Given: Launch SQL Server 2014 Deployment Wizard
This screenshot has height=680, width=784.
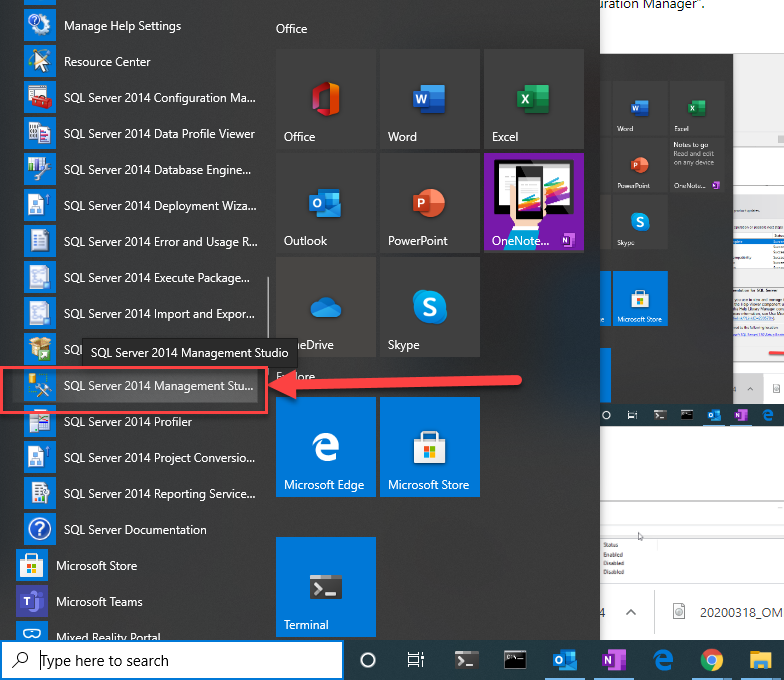Looking at the screenshot, I should [x=140, y=206].
